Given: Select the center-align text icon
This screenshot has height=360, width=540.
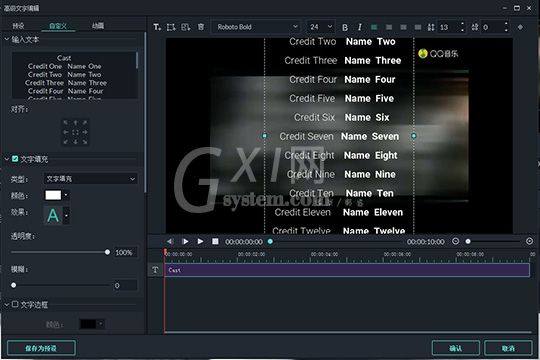Looking at the screenshot, I should (389, 27).
